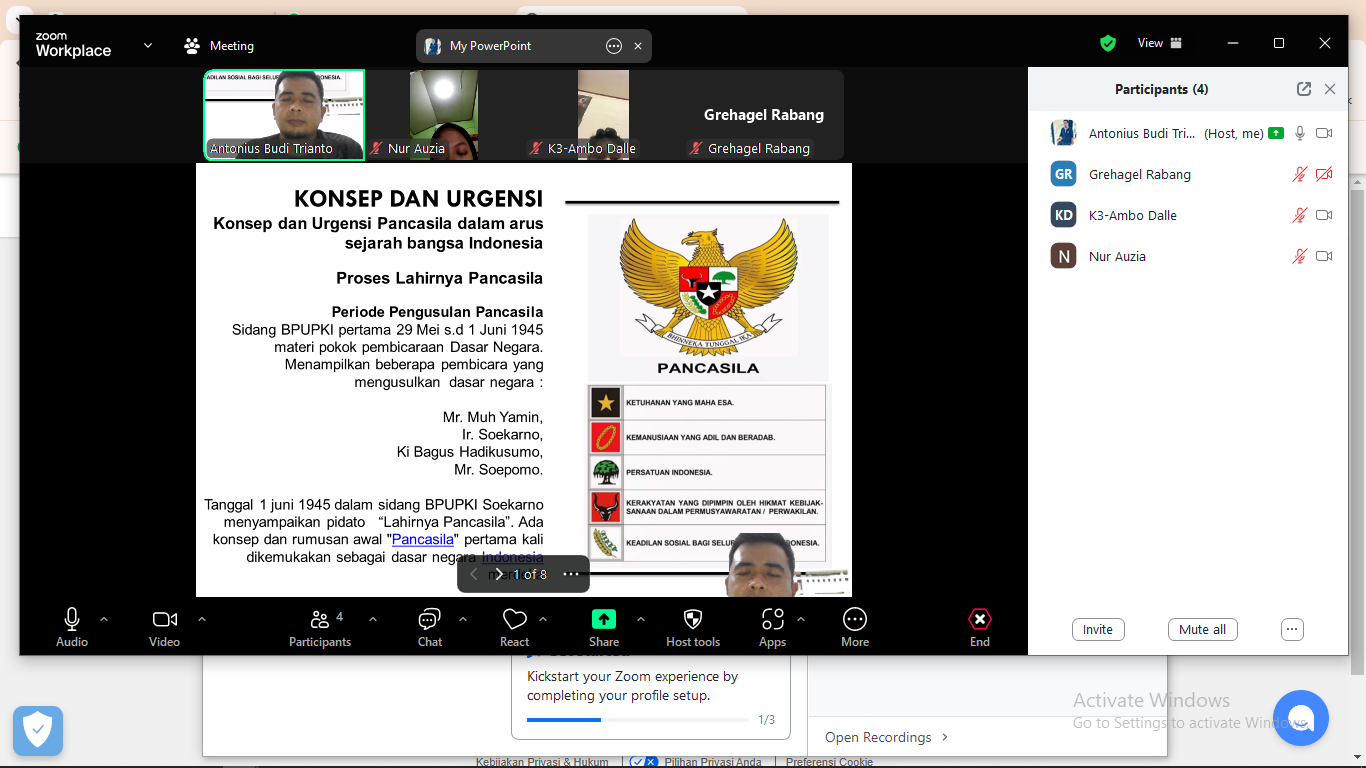Click the green encryption shield icon
1366x768 pixels.
tap(1108, 43)
